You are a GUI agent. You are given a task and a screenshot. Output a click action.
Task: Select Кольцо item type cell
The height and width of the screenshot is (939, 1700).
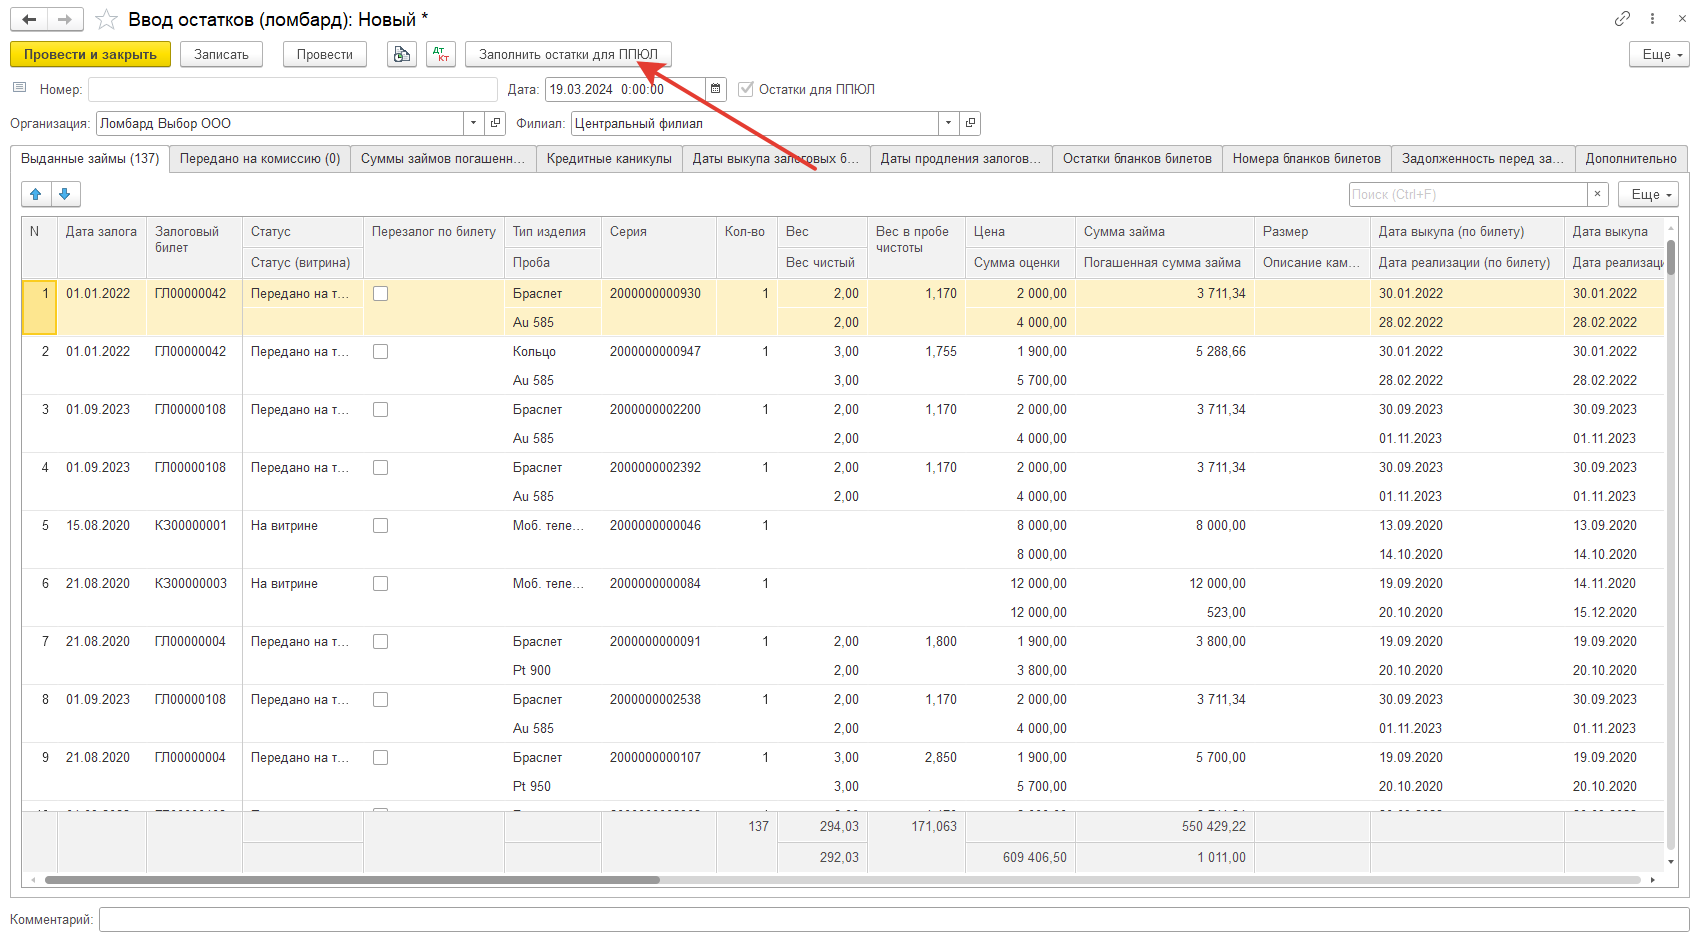(552, 351)
